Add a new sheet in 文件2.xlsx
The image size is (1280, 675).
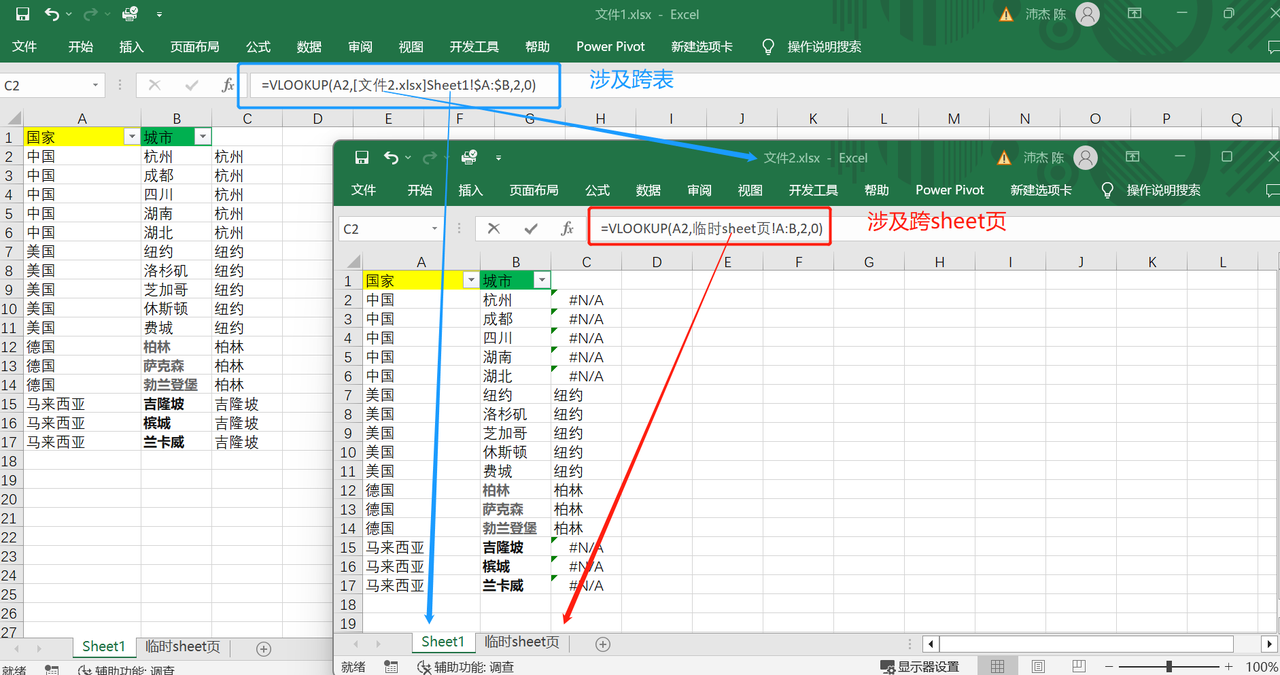coord(602,643)
